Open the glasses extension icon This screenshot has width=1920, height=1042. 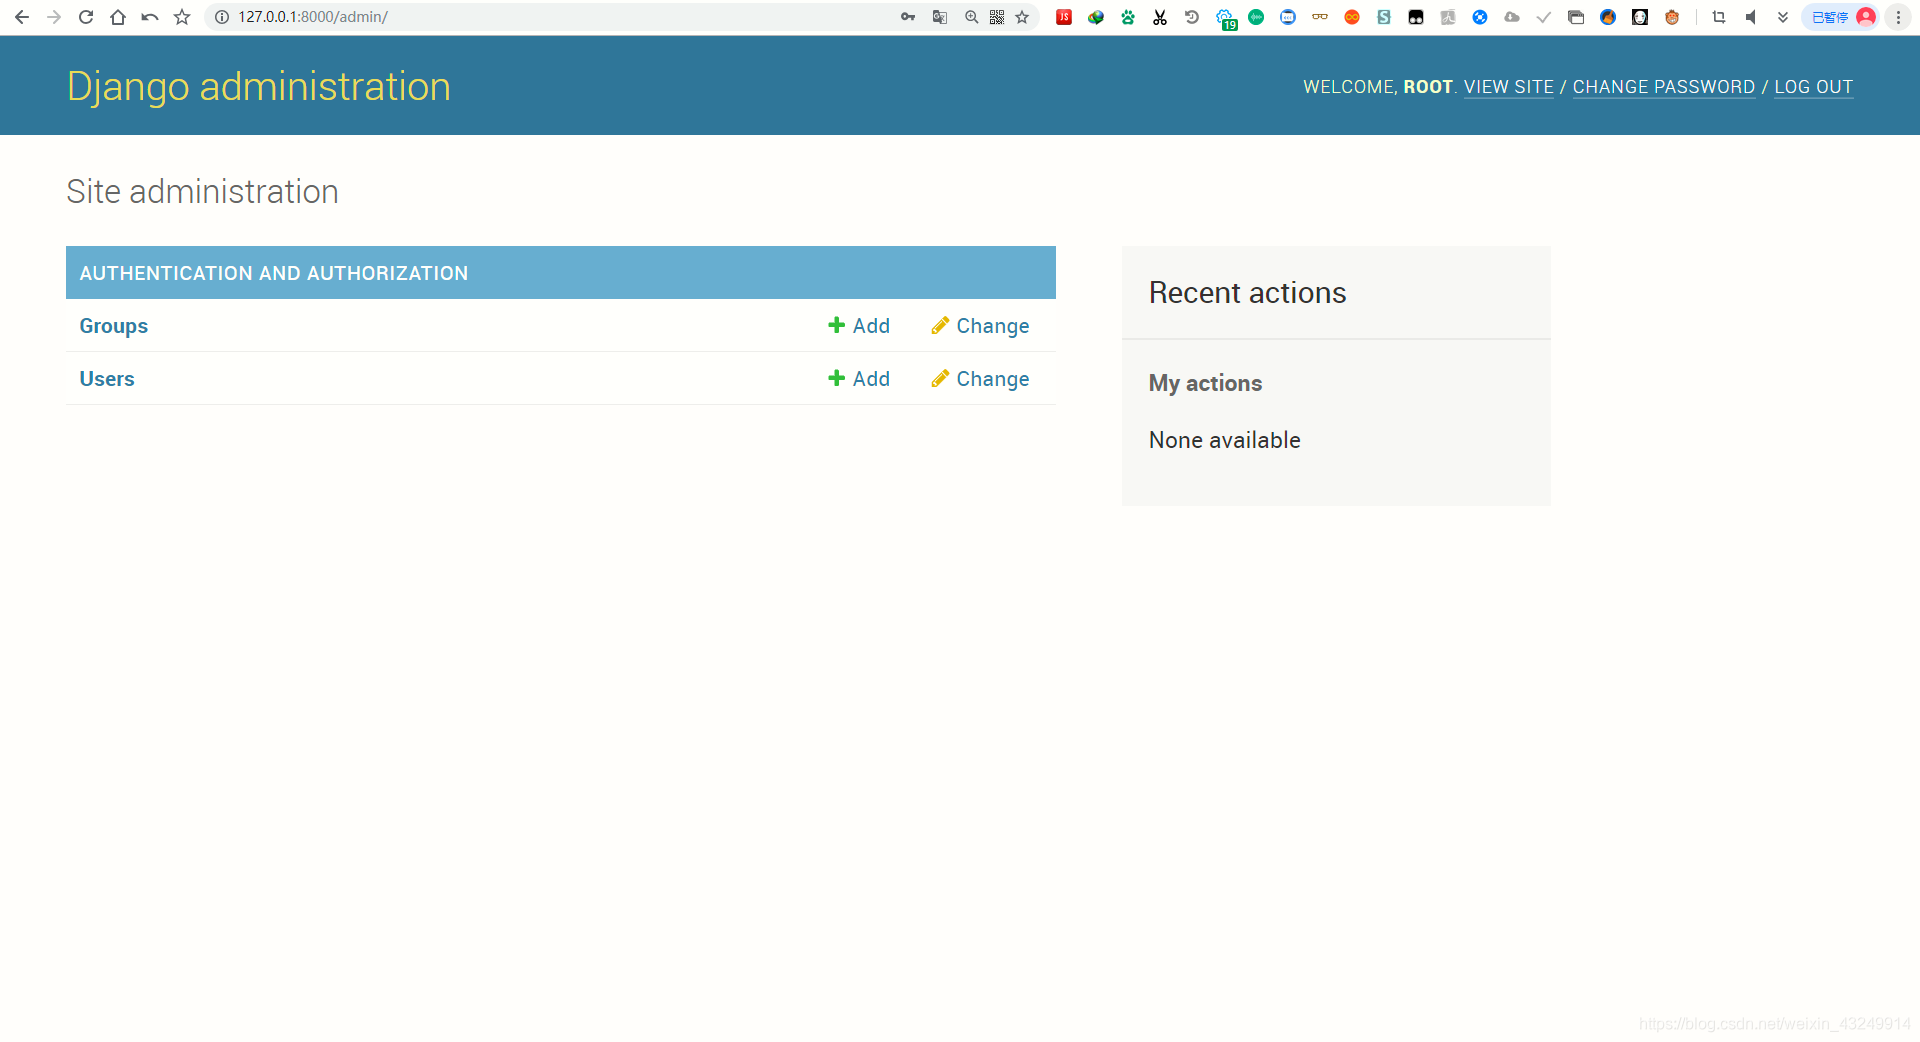[1320, 17]
